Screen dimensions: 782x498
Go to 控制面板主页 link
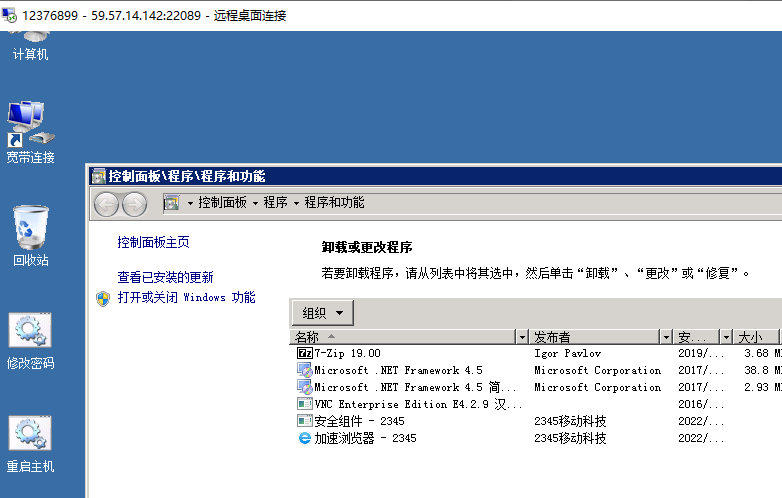tap(154, 243)
